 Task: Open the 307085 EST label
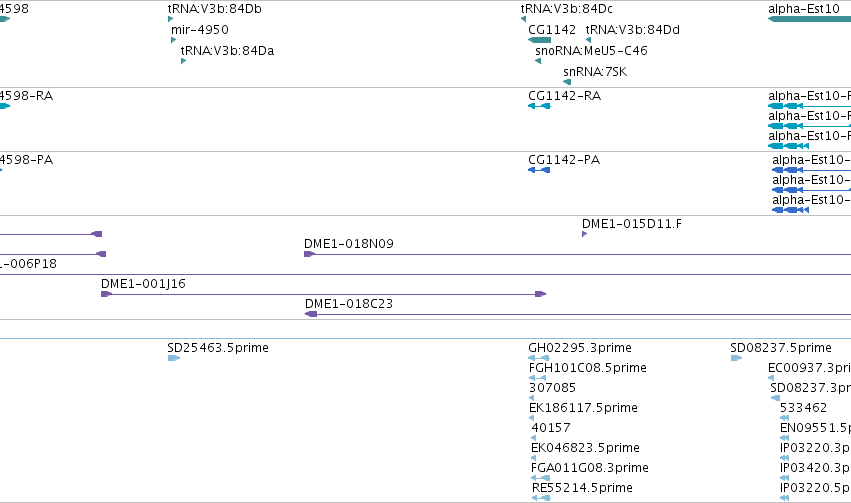[x=552, y=388]
